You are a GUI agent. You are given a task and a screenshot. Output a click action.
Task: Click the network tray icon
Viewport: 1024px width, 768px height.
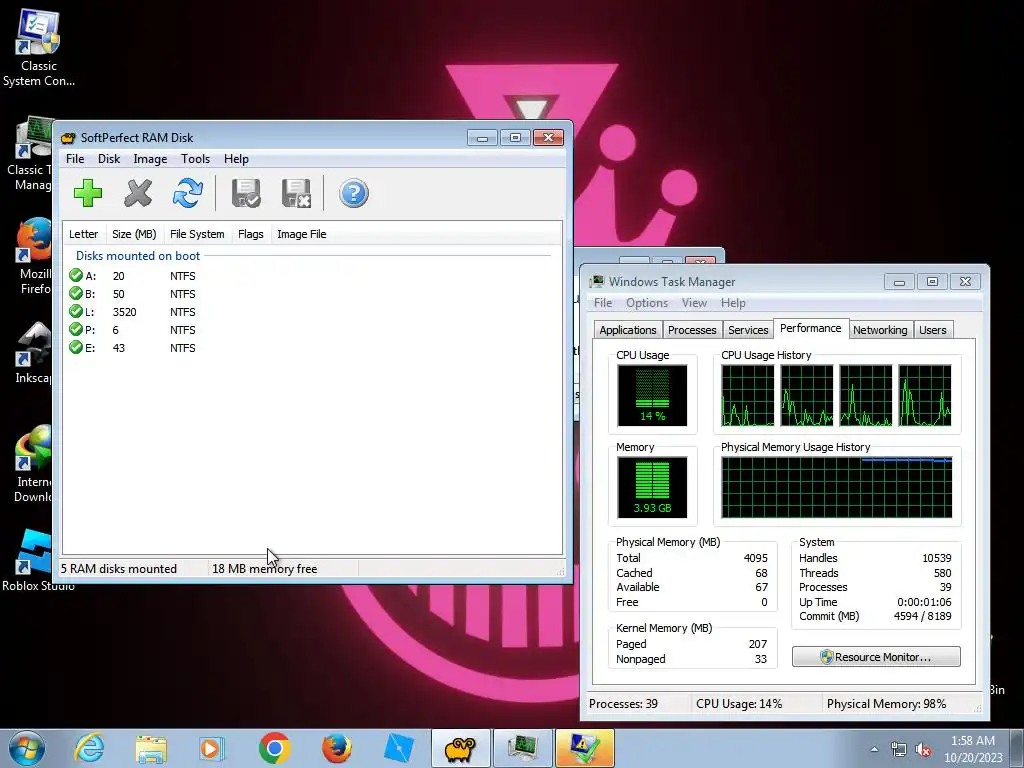tap(899, 749)
